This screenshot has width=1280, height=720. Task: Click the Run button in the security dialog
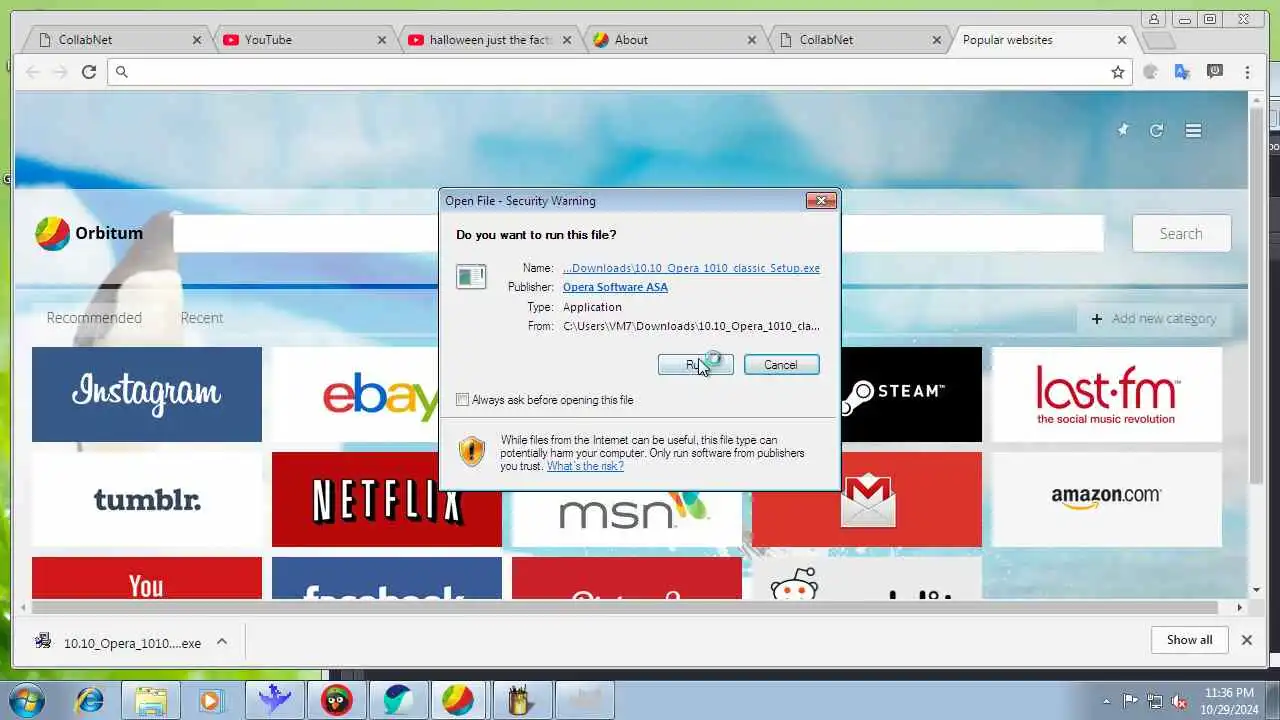695,365
